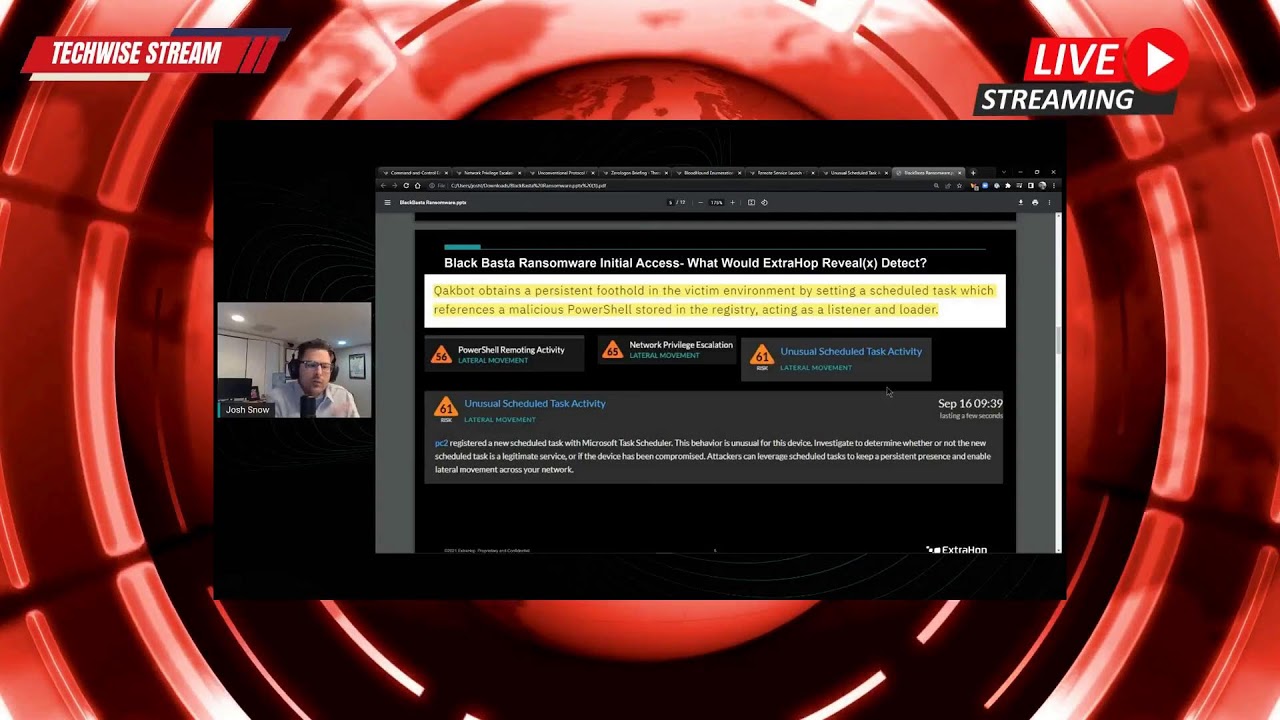
Task: Bookmark this page with the star icon
Action: [x=959, y=186]
